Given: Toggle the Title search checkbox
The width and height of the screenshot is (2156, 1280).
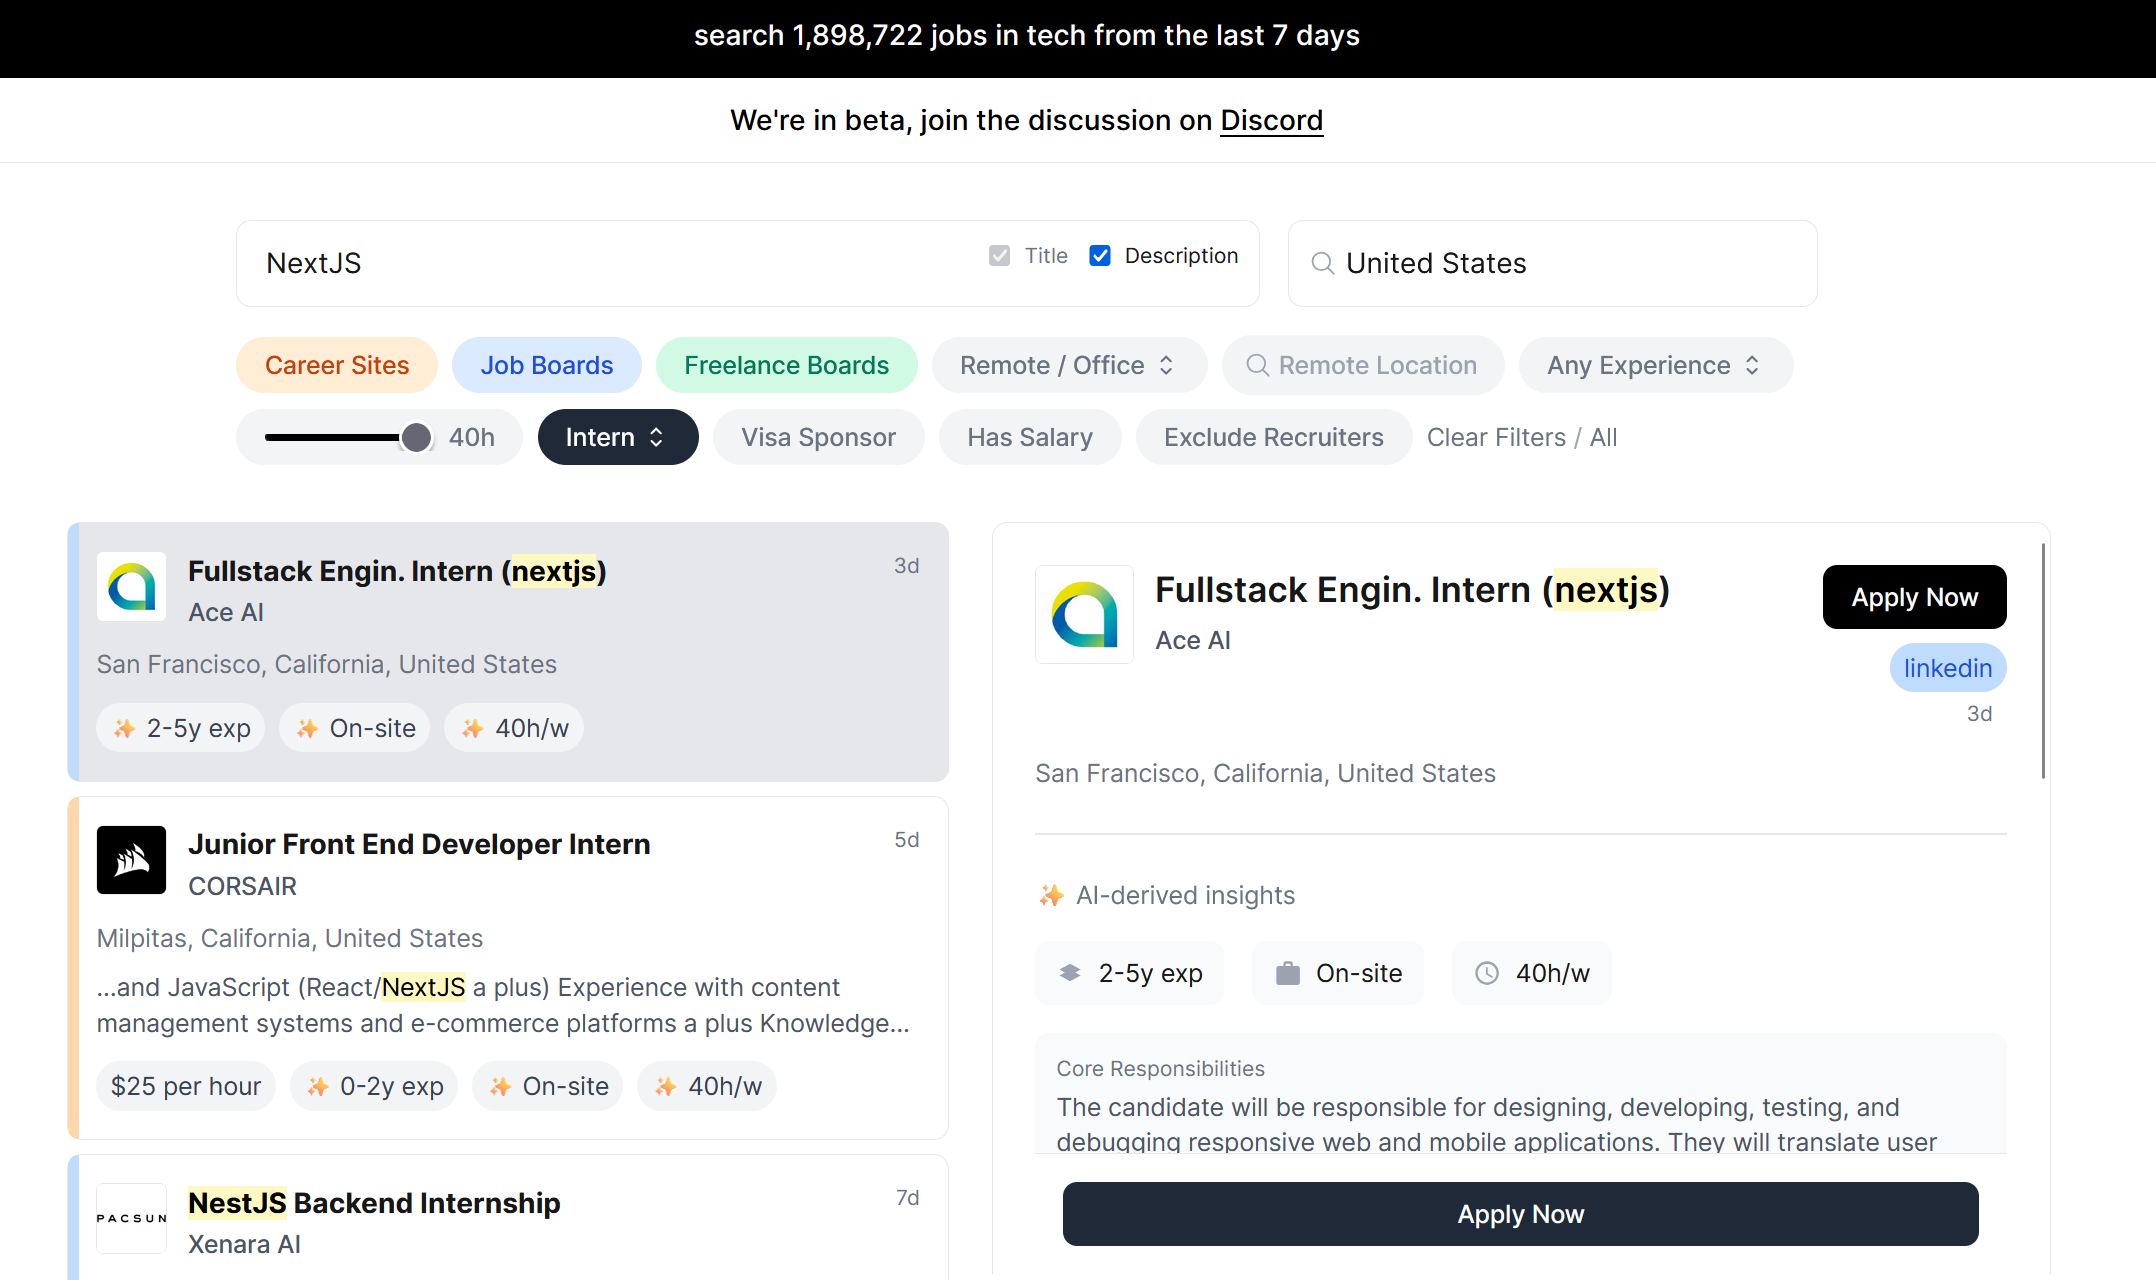Looking at the screenshot, I should (x=999, y=256).
